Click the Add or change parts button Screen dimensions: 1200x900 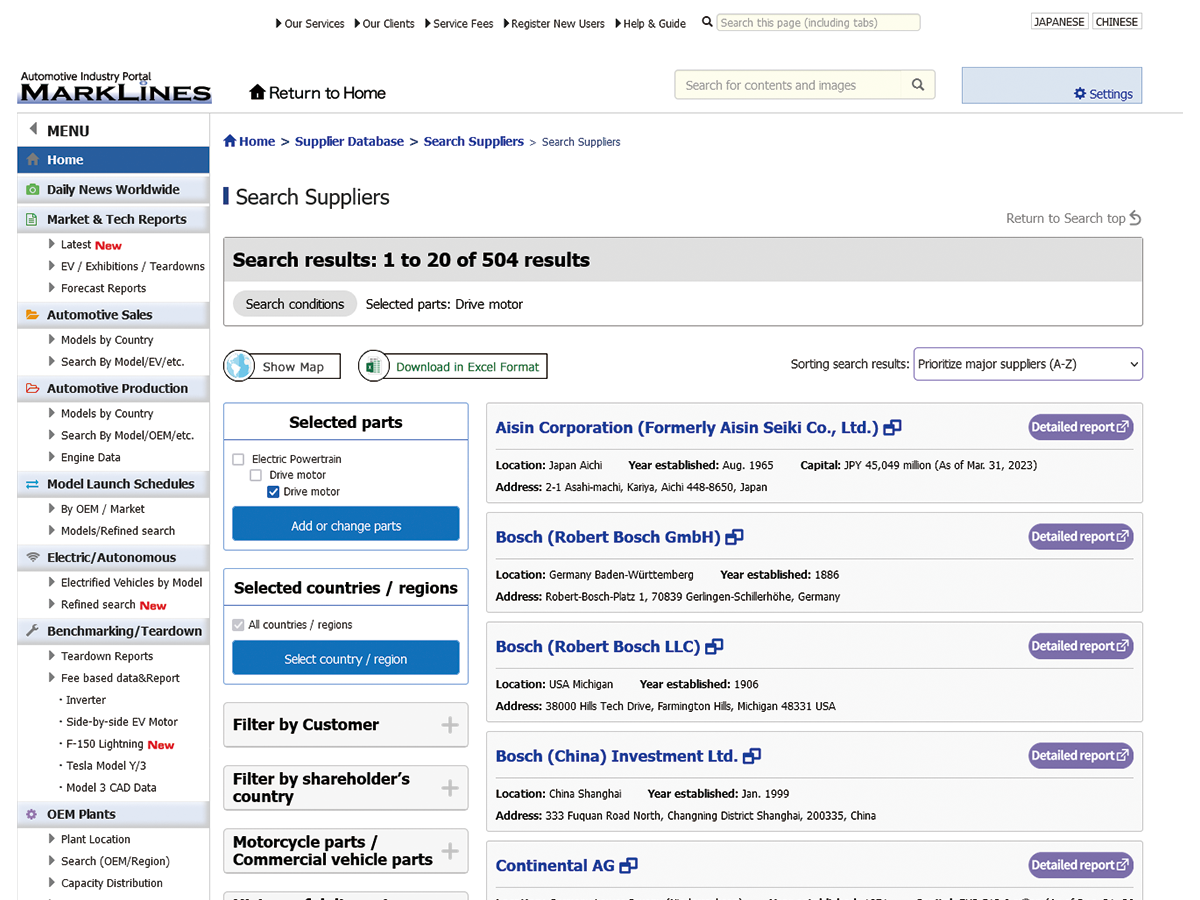point(346,525)
